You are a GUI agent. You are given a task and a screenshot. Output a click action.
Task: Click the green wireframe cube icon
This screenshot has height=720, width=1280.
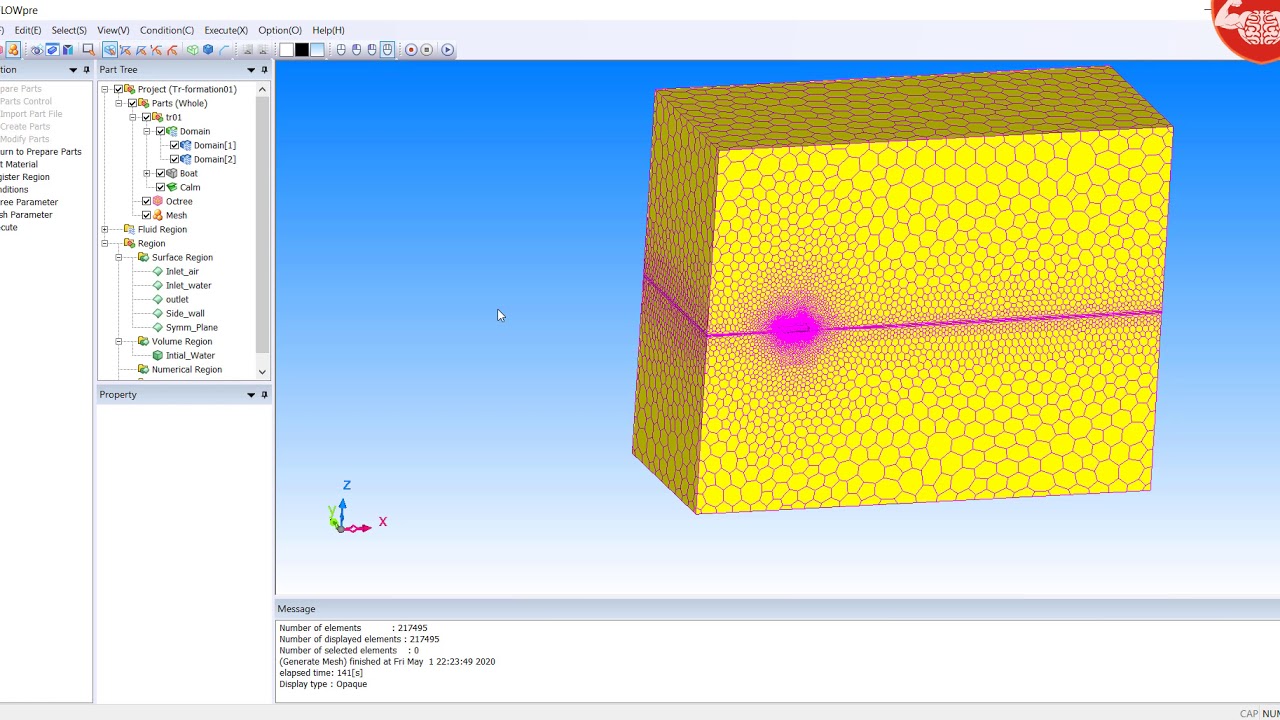[192, 50]
